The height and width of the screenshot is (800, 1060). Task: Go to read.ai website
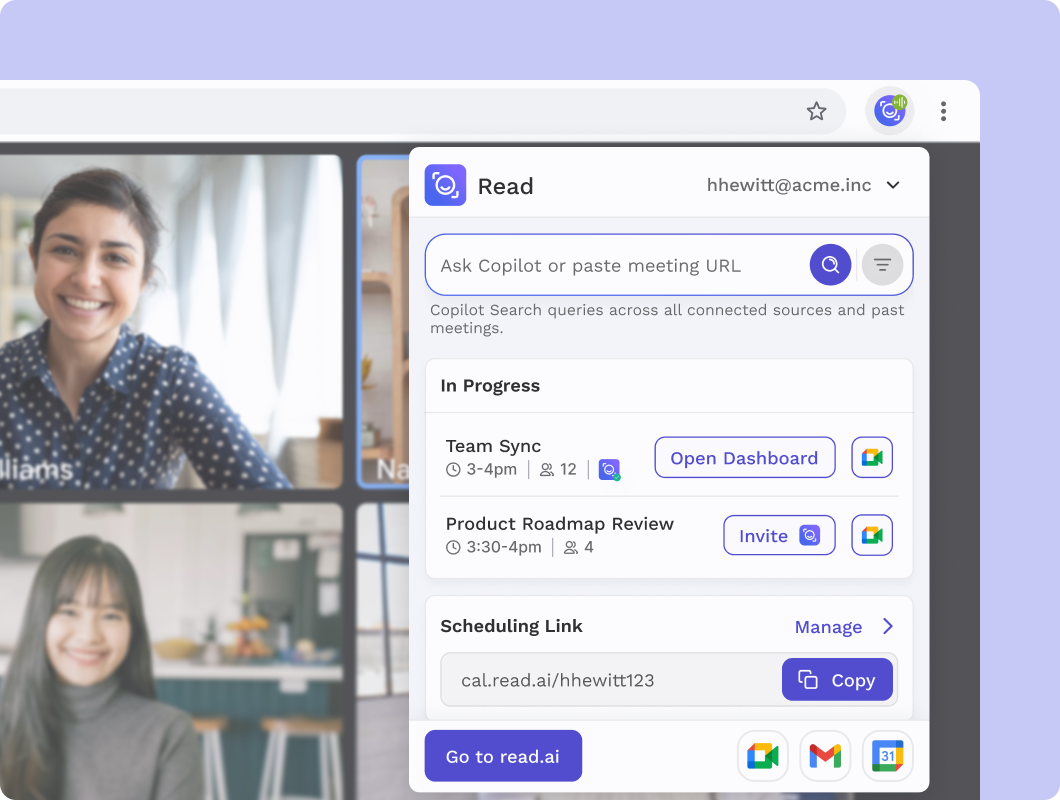503,756
